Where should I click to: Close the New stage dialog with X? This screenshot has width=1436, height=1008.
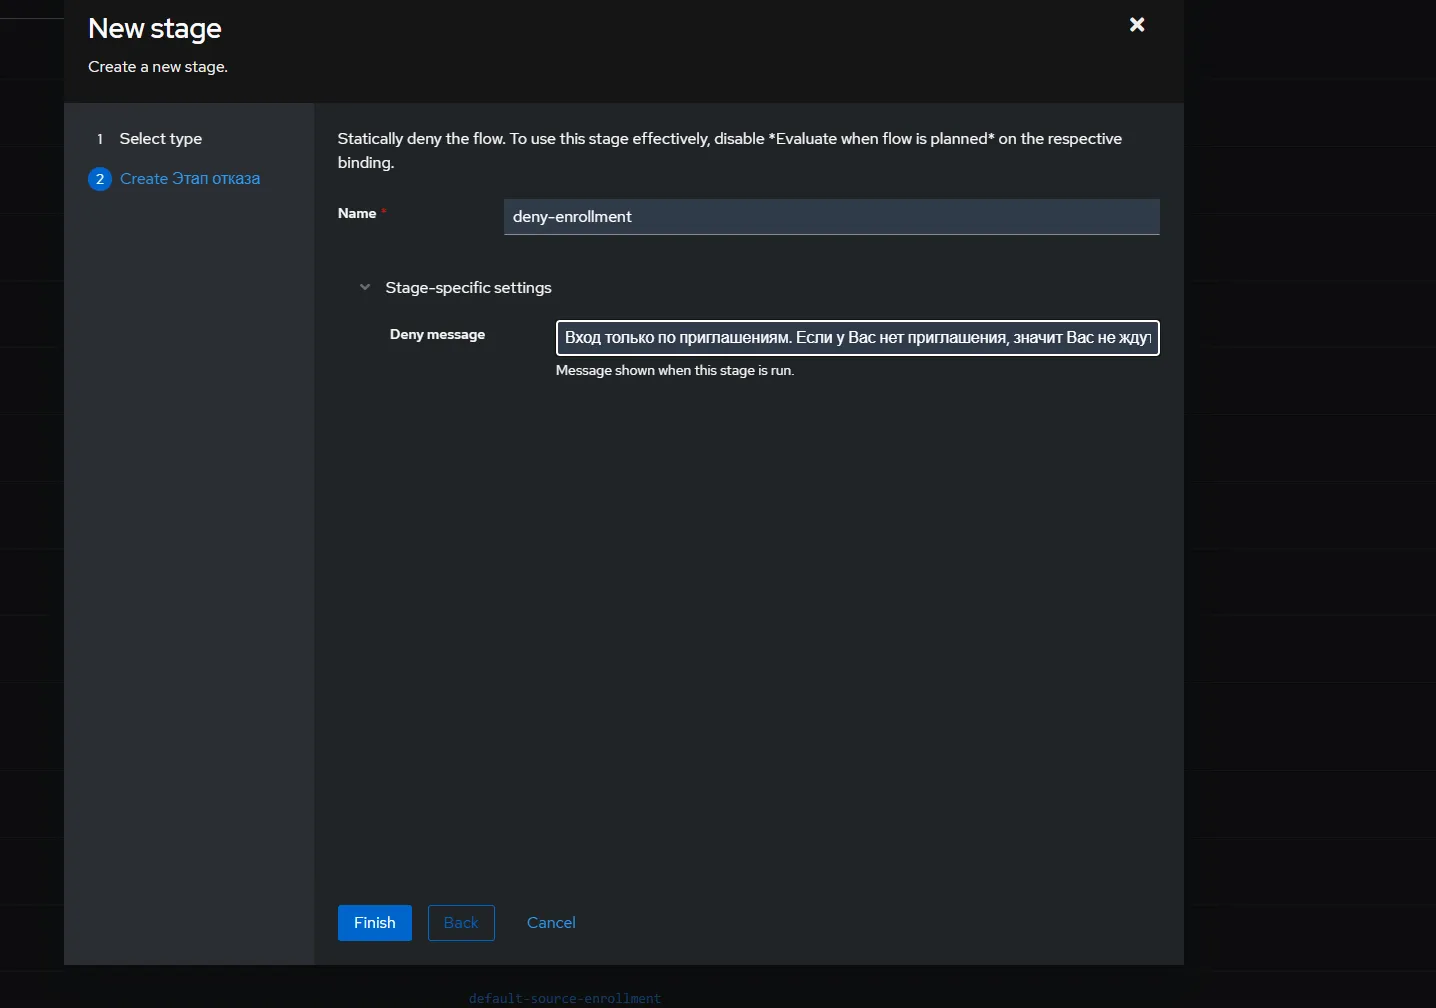(1137, 25)
